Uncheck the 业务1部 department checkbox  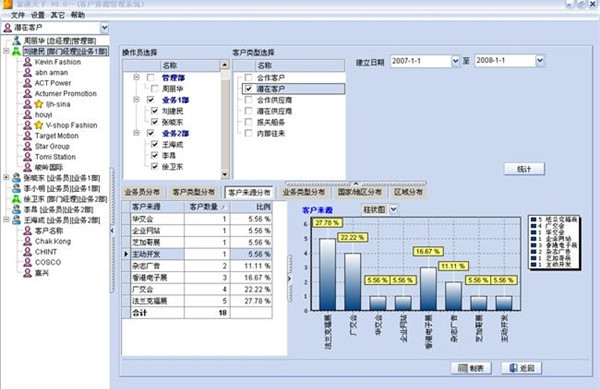(x=151, y=100)
